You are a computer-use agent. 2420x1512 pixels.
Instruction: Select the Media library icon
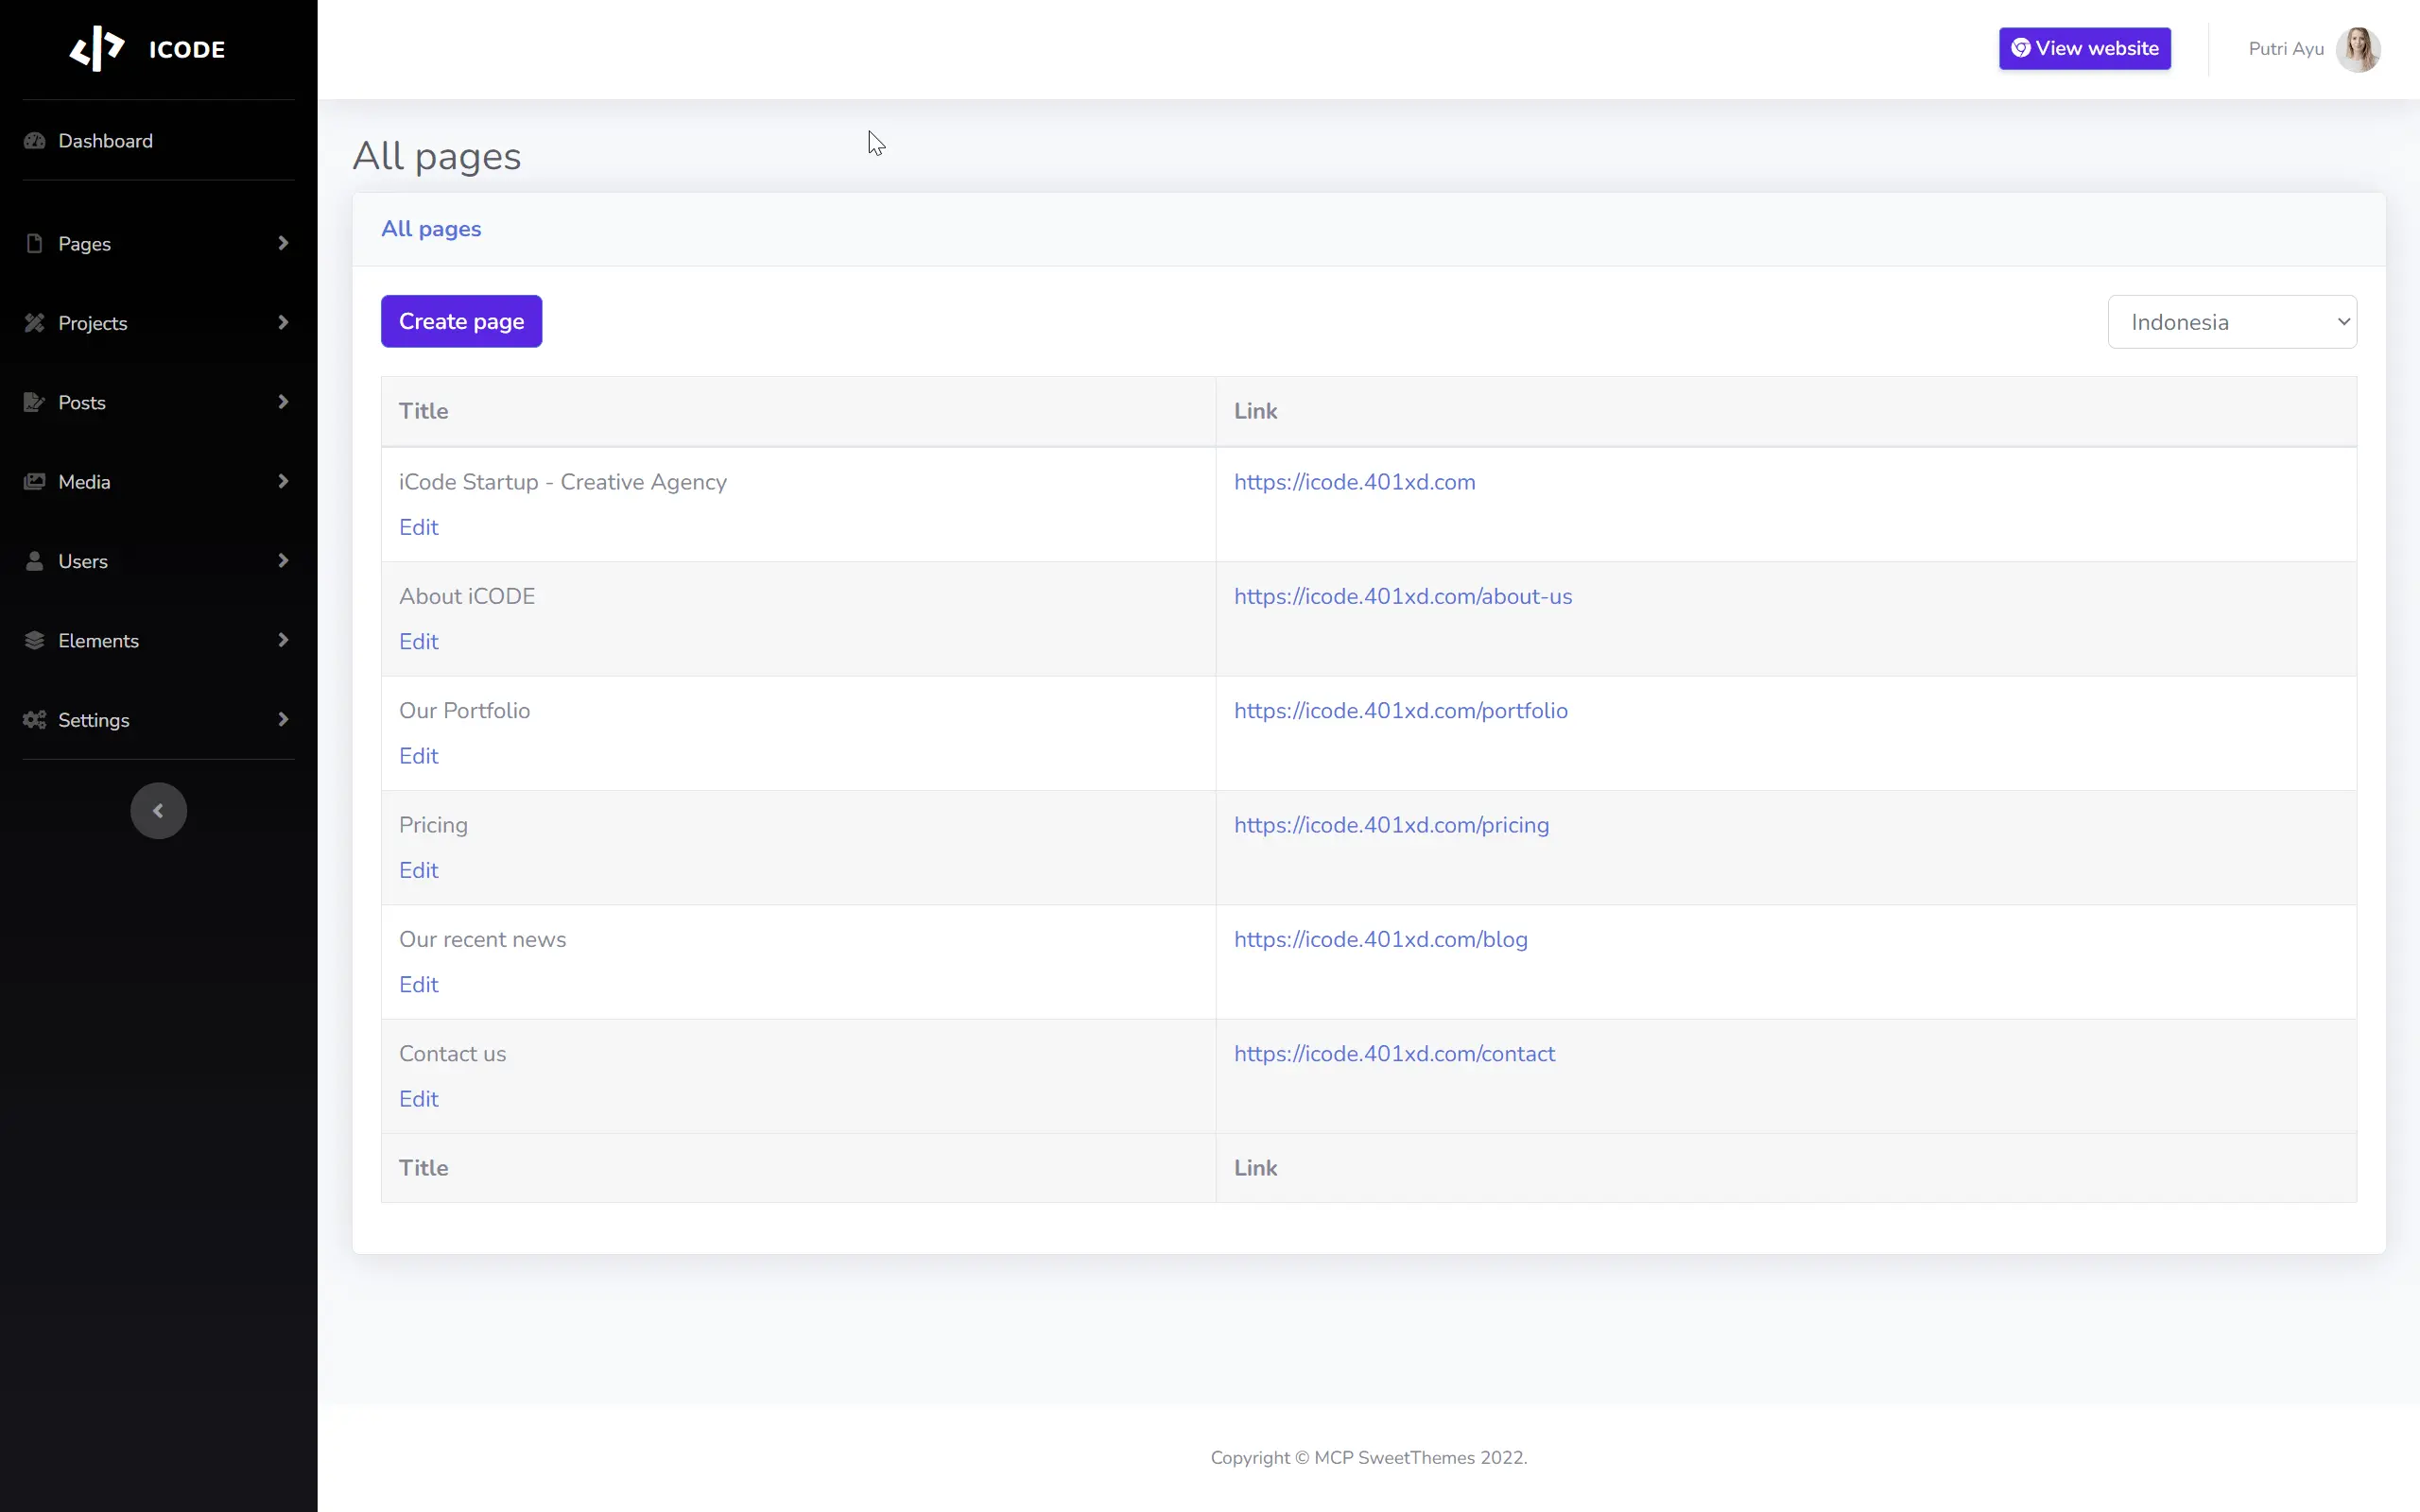[35, 481]
